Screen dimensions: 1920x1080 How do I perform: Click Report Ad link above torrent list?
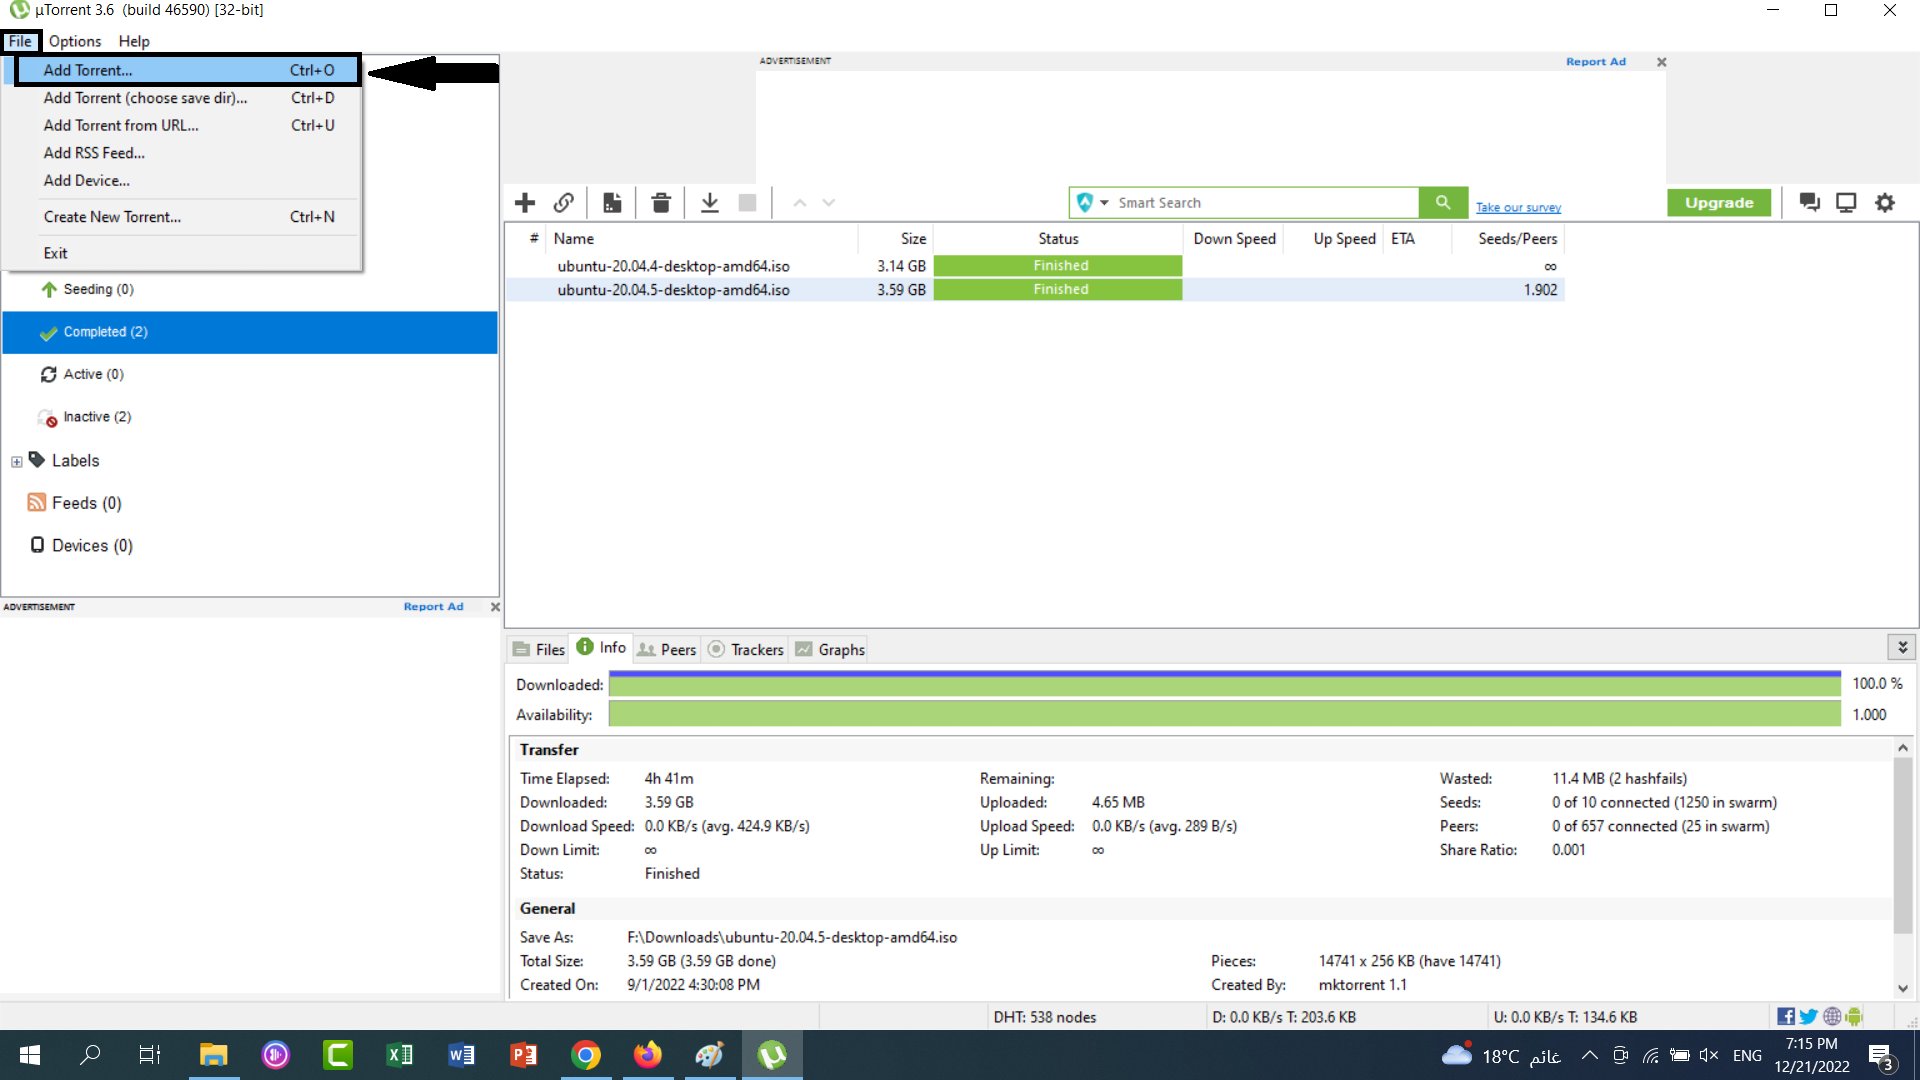[x=1596, y=62]
